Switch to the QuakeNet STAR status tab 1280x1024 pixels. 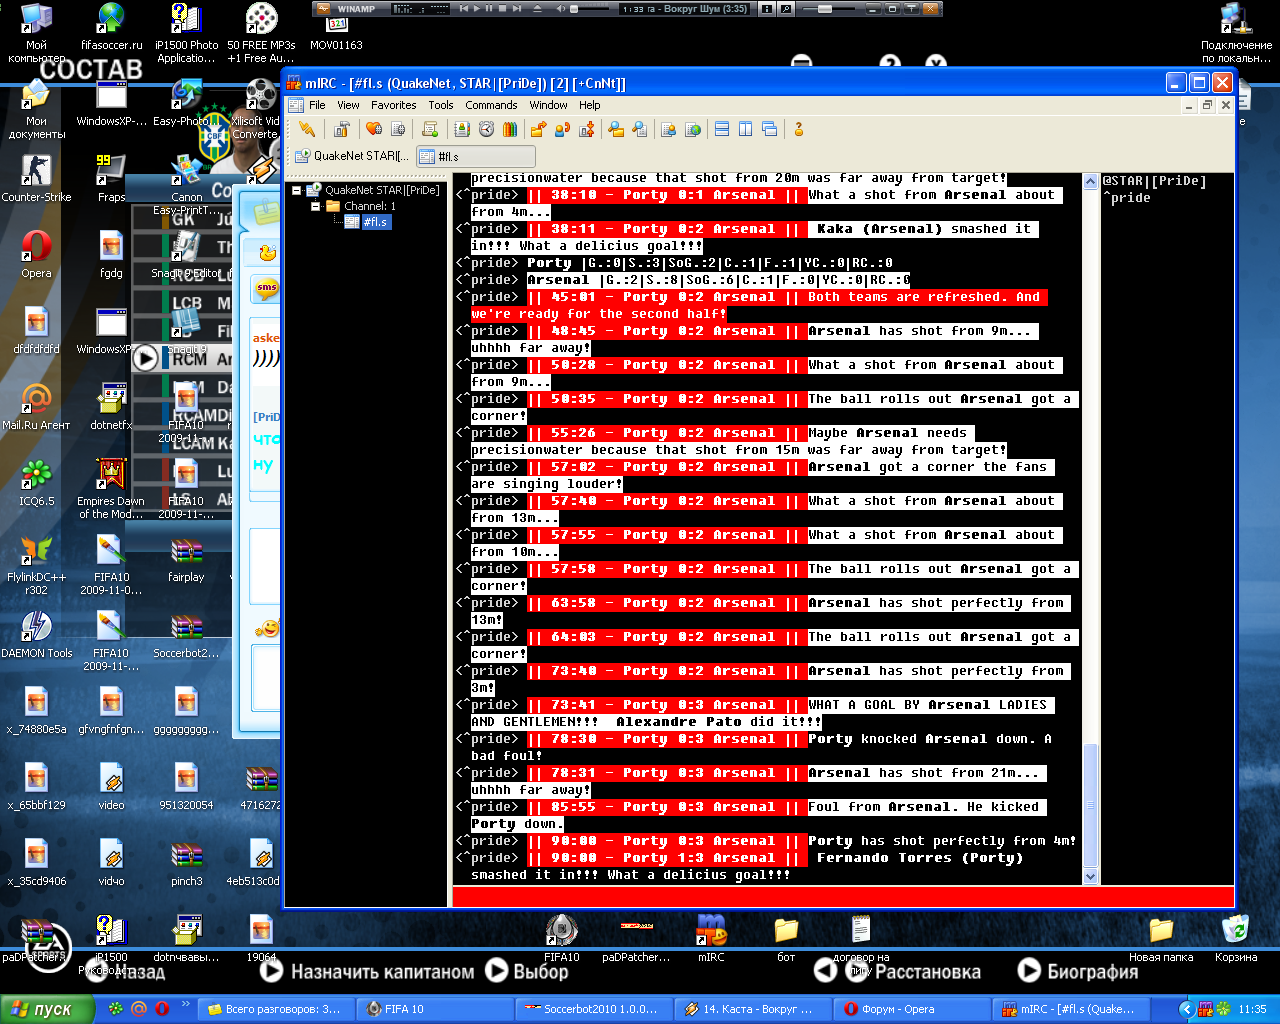pos(352,156)
